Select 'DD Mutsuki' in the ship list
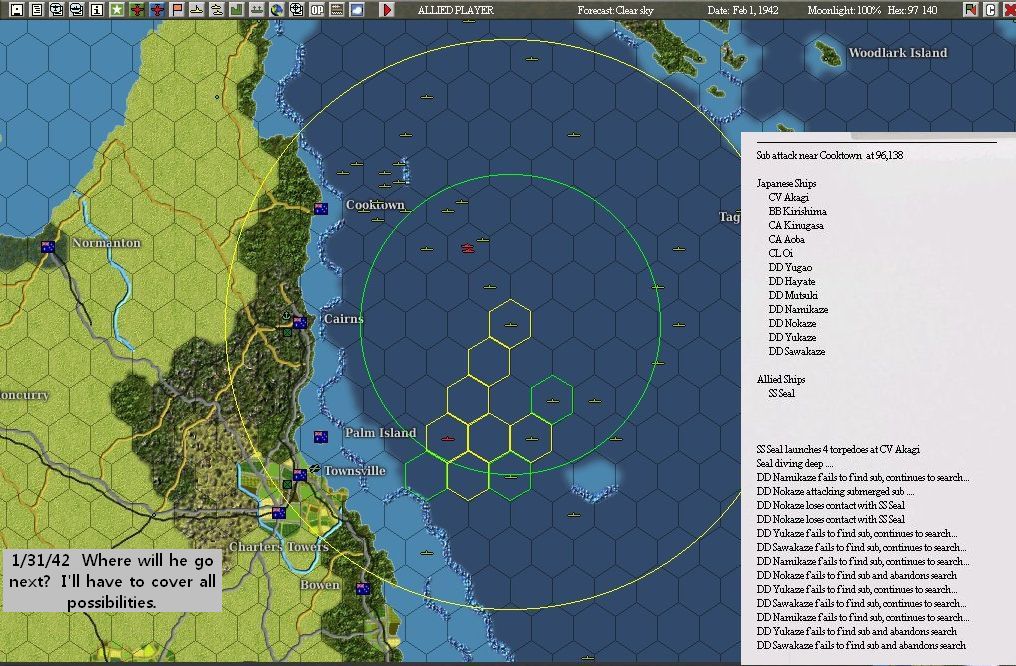The height and width of the screenshot is (666, 1016). coord(793,295)
